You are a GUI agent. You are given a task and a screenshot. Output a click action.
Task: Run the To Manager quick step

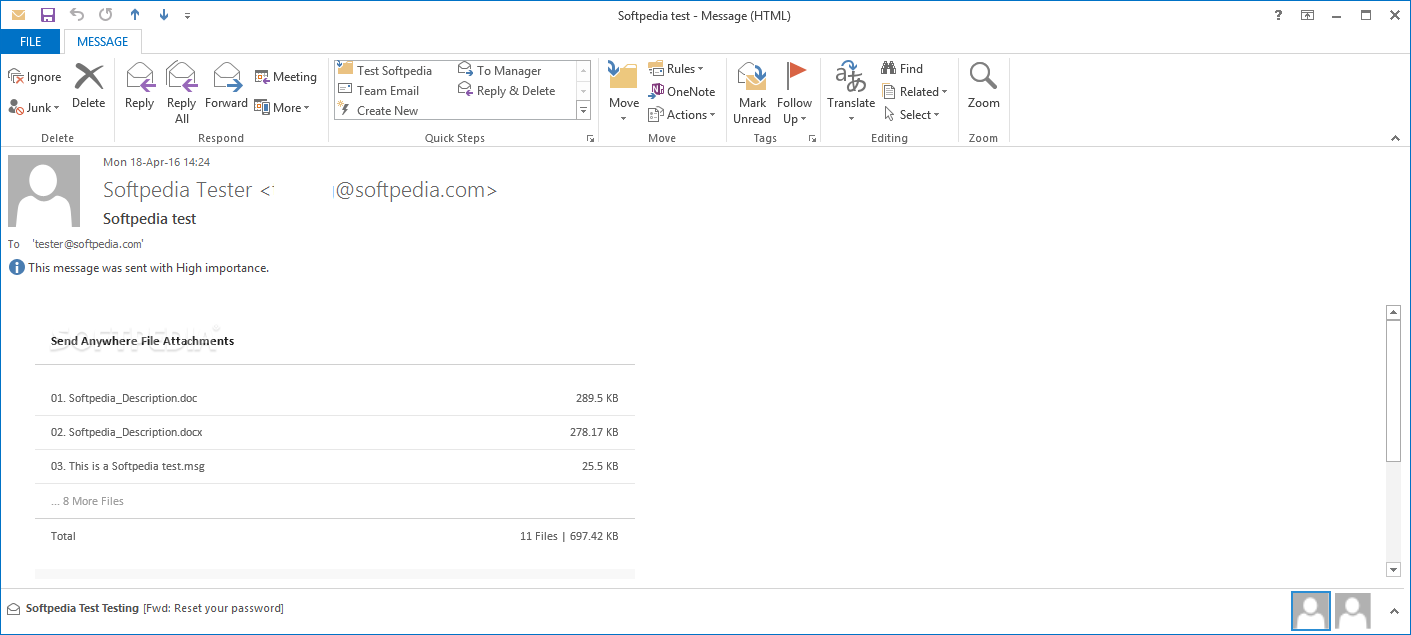(x=500, y=70)
